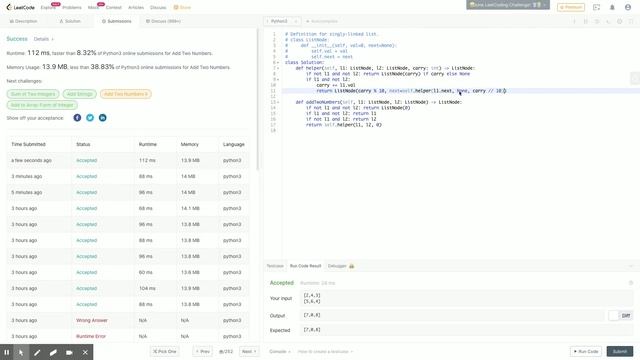Image resolution: width=640 pixels, height=360 pixels.
Task: Switch to the Testcase tab
Action: (275, 266)
